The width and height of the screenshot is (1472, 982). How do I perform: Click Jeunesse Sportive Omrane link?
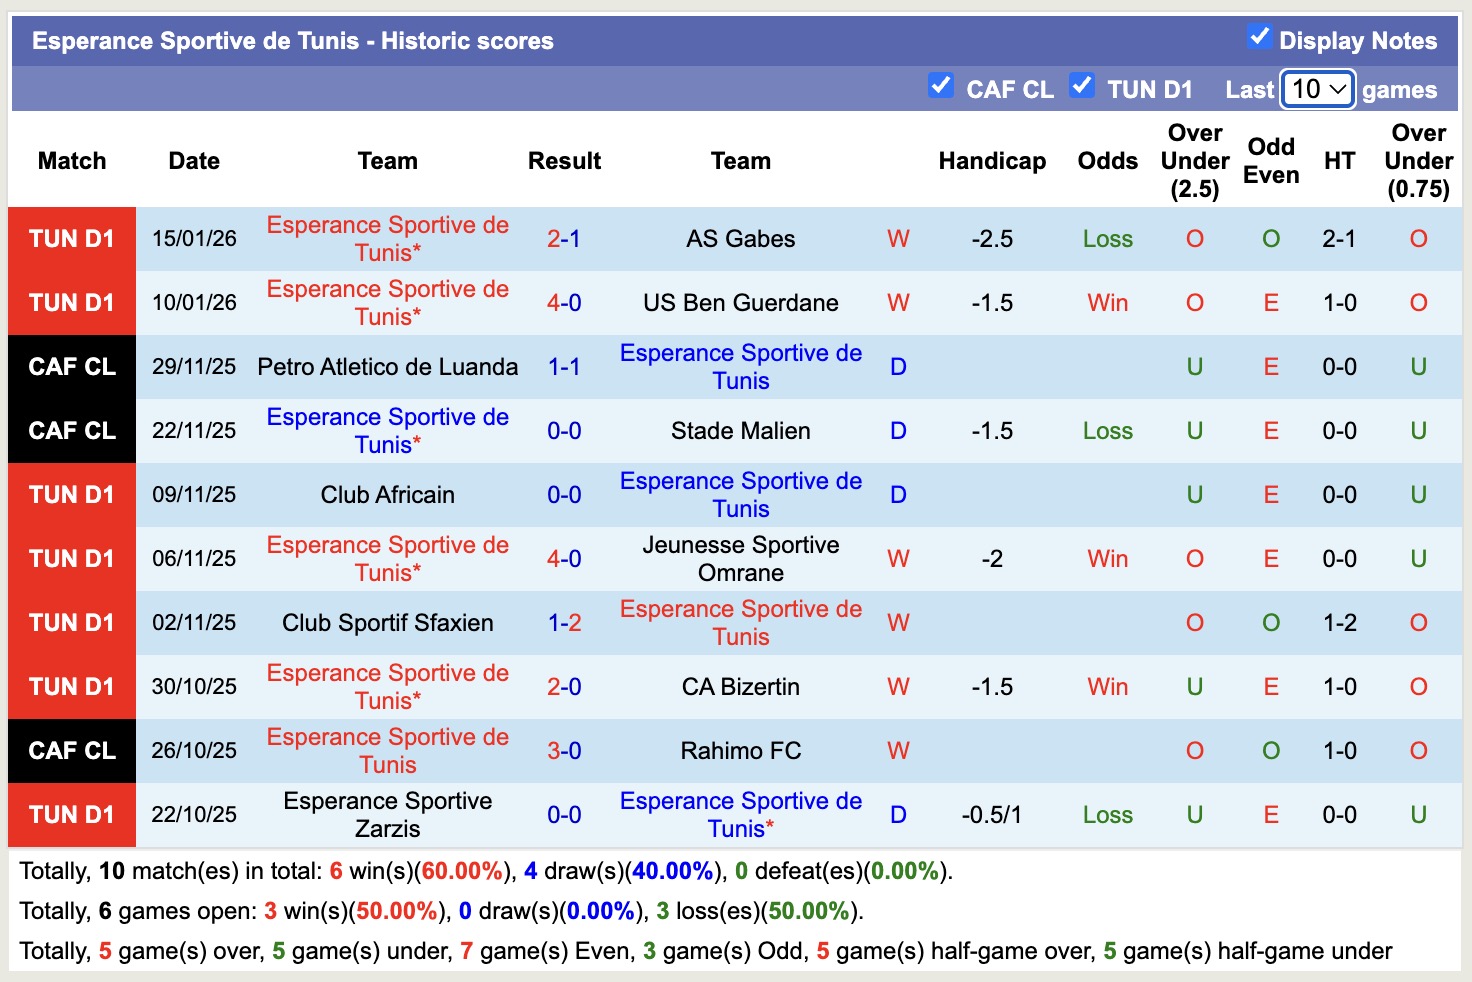tap(740, 559)
